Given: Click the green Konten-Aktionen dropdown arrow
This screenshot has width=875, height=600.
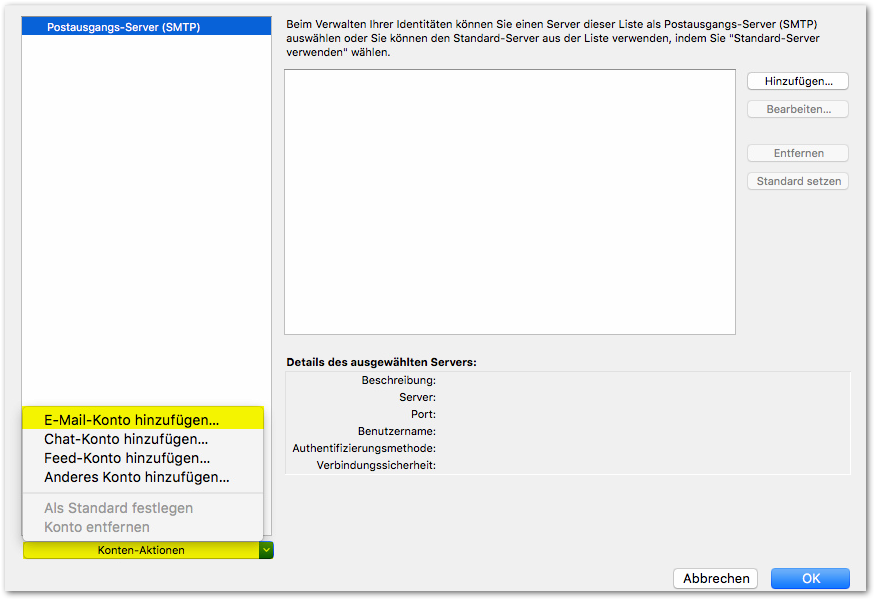Looking at the screenshot, I should (266, 549).
